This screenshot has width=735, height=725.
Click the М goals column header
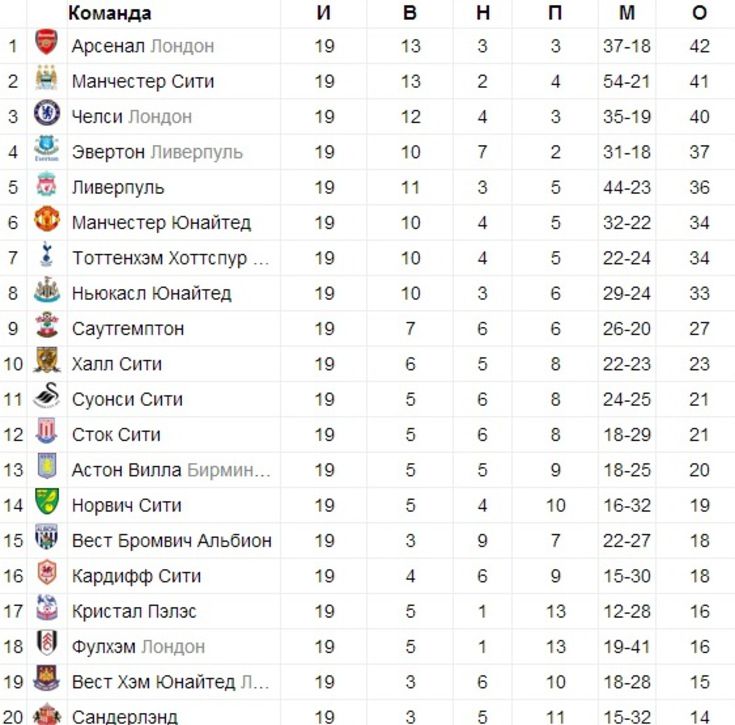click(627, 13)
